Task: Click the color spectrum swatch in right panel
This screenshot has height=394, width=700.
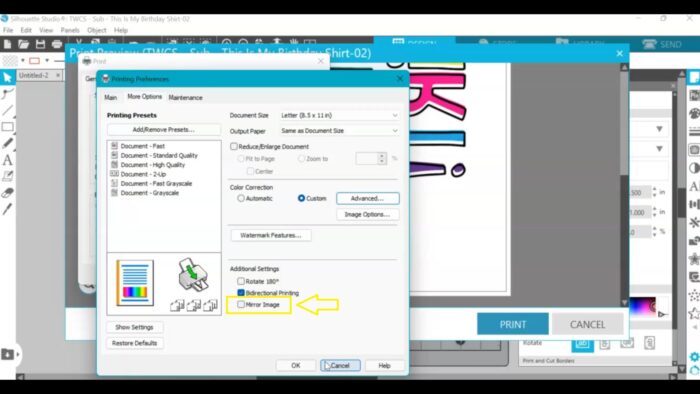Action: tap(642, 307)
